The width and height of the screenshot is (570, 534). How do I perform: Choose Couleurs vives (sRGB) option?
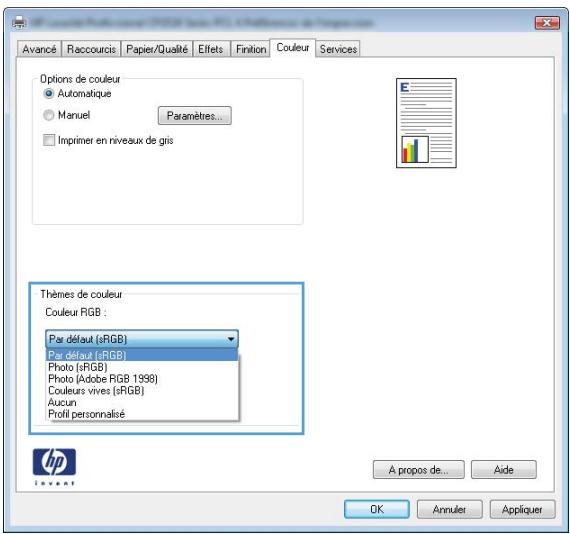click(x=142, y=390)
